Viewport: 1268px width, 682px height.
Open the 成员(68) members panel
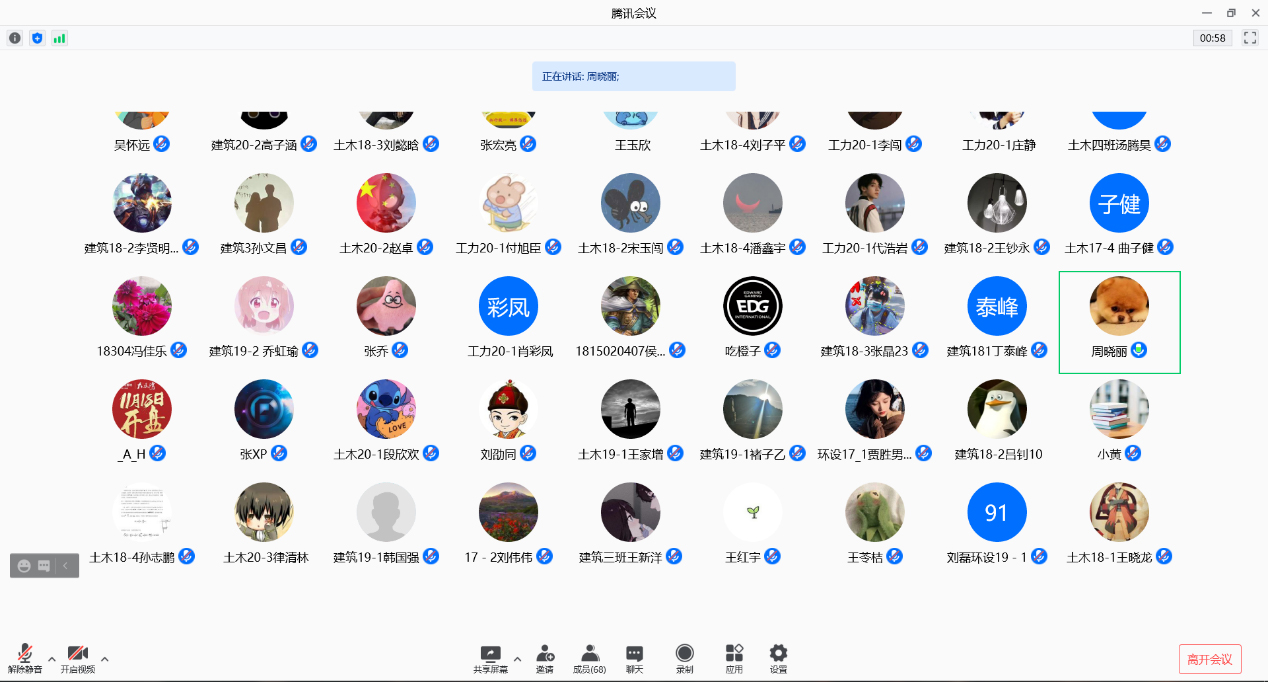pos(589,657)
